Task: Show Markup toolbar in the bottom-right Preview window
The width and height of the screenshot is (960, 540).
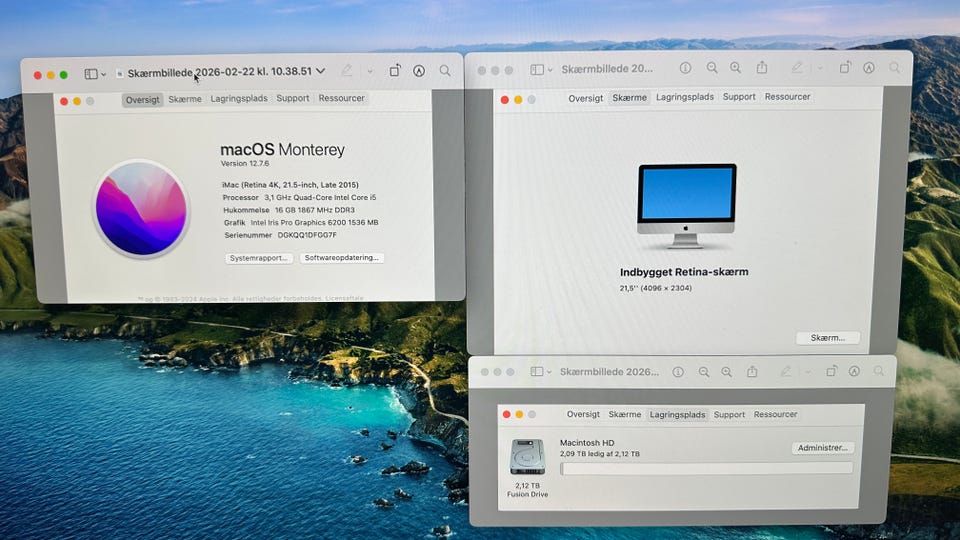Action: 854,371
